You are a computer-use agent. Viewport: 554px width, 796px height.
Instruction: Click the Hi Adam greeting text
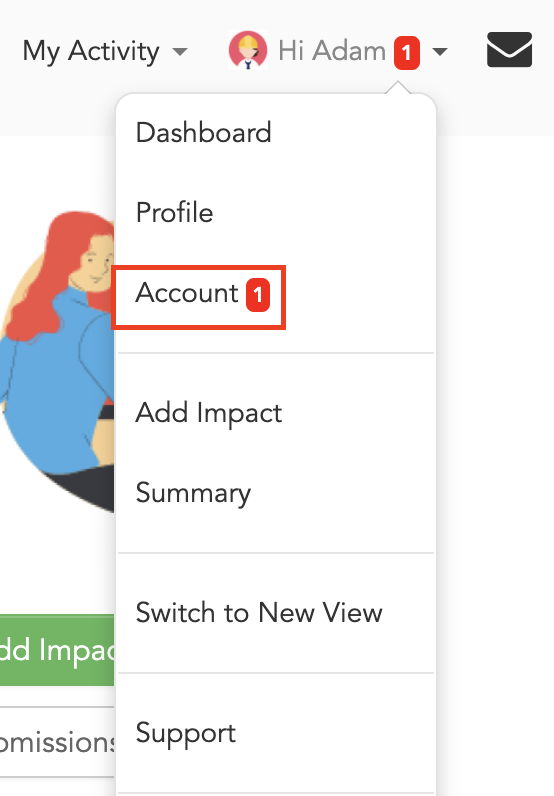pos(332,51)
